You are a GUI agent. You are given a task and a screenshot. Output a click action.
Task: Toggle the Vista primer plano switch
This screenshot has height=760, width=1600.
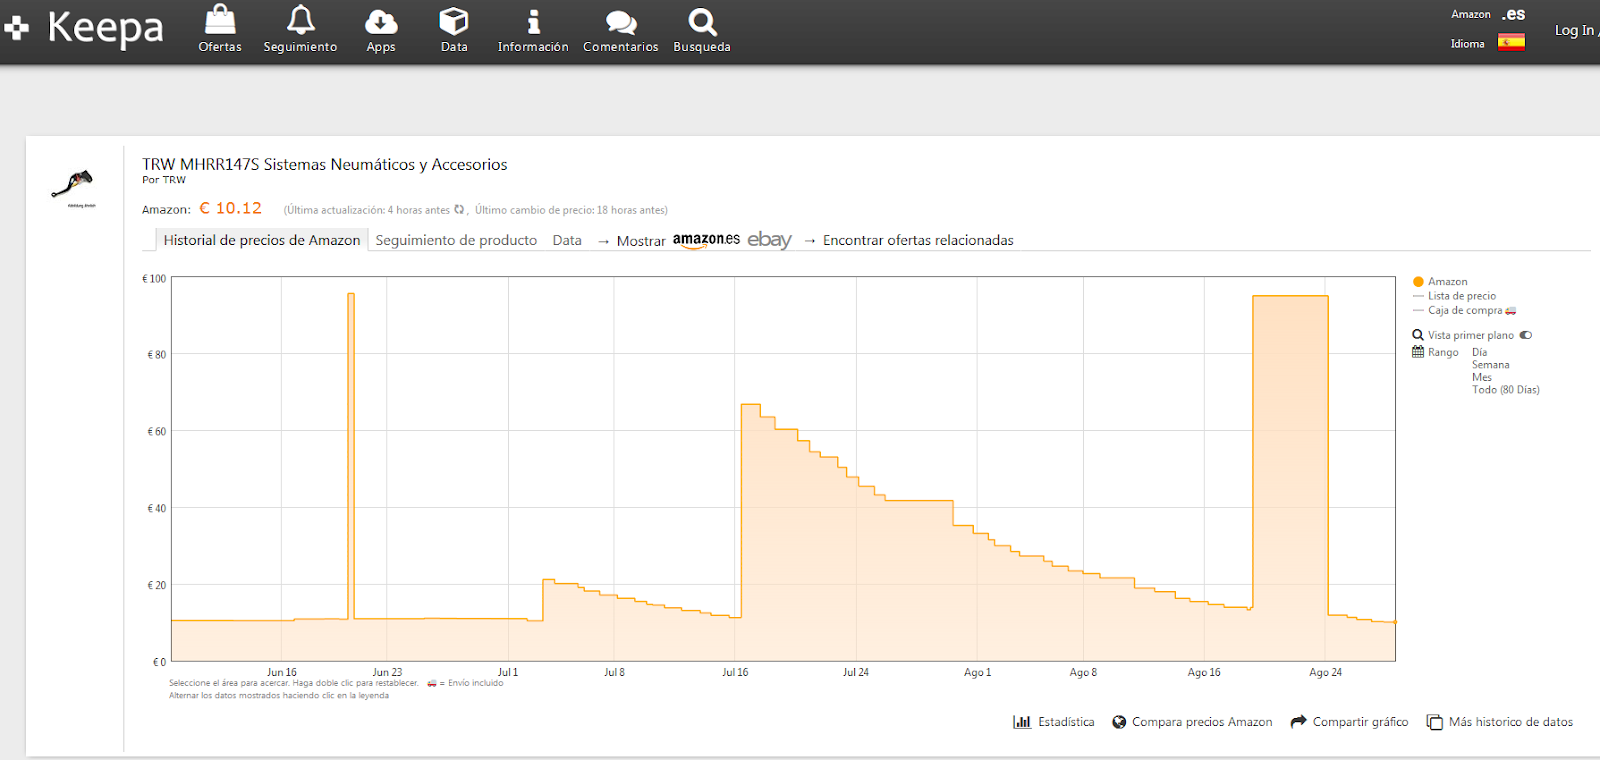pyautogui.click(x=1525, y=335)
